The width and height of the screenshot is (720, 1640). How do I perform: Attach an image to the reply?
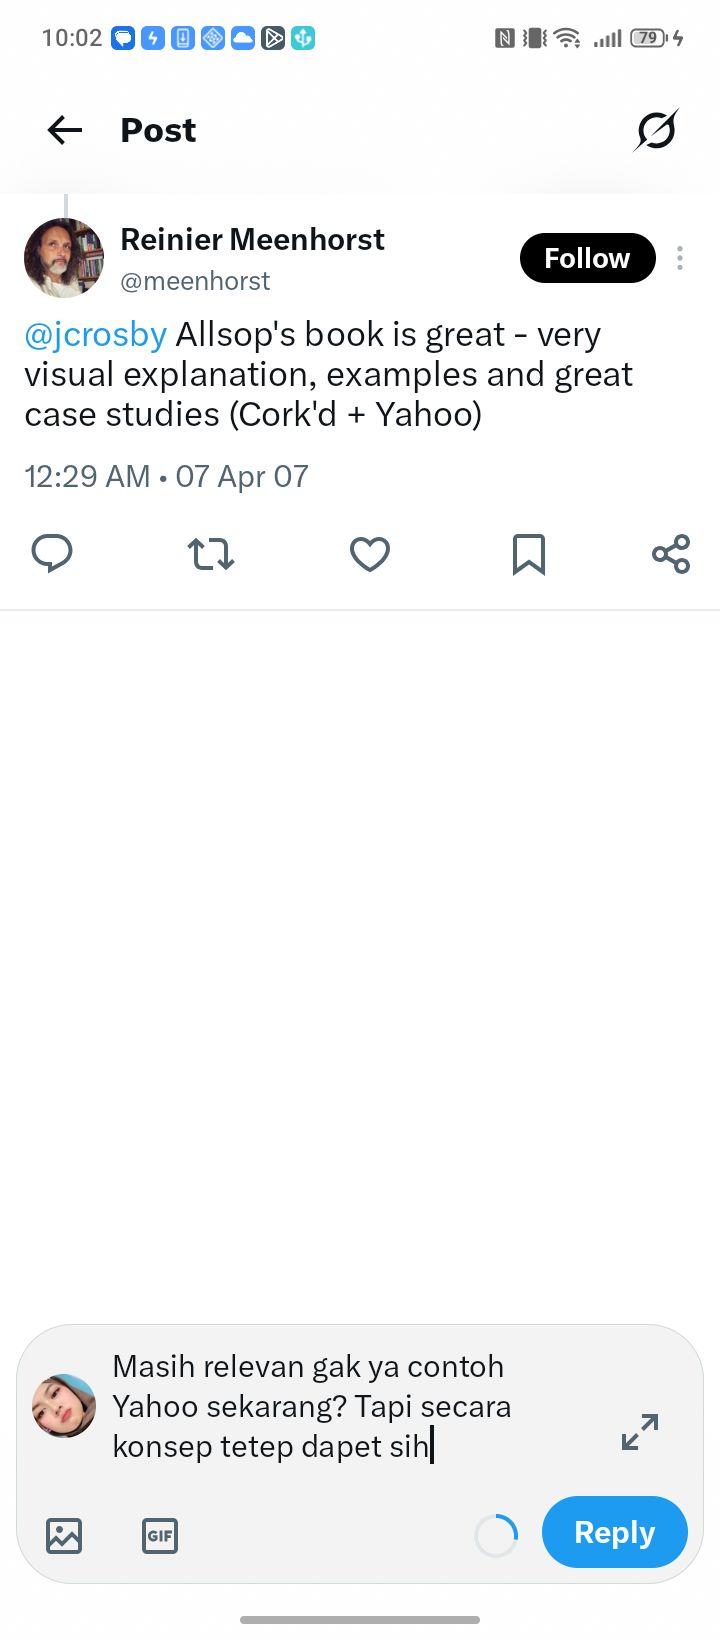coord(64,1535)
